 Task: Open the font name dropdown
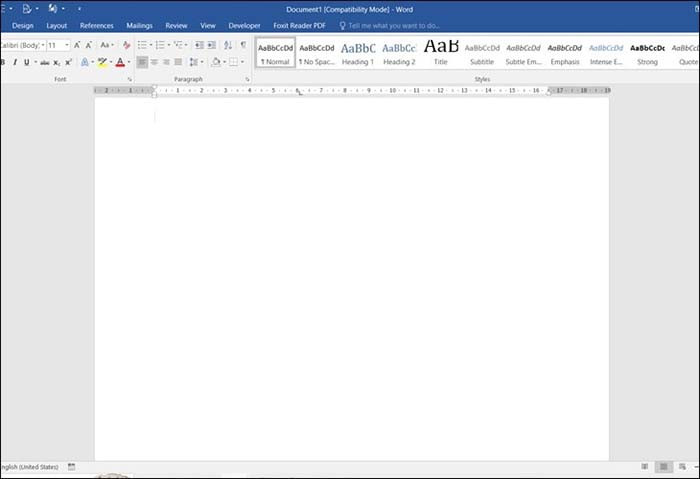[x=43, y=45]
